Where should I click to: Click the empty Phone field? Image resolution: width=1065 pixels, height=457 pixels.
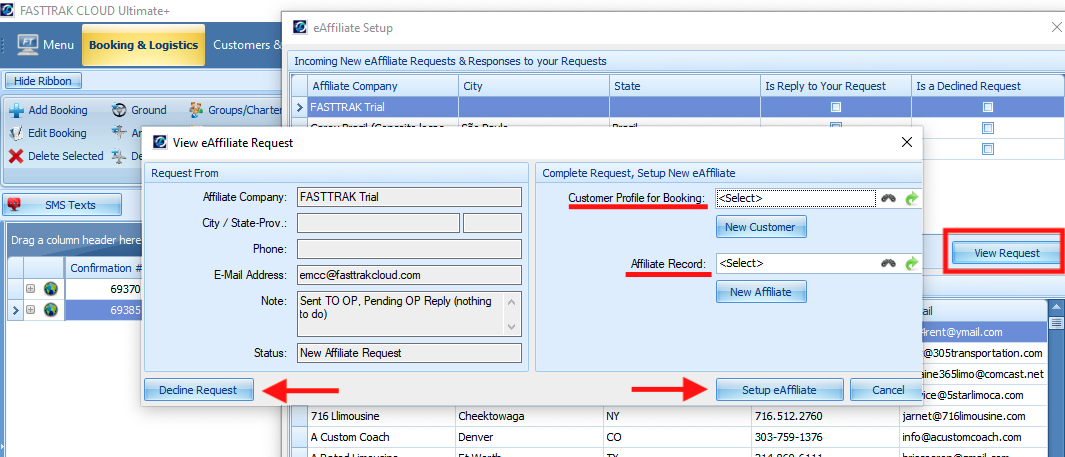pyautogui.click(x=409, y=249)
